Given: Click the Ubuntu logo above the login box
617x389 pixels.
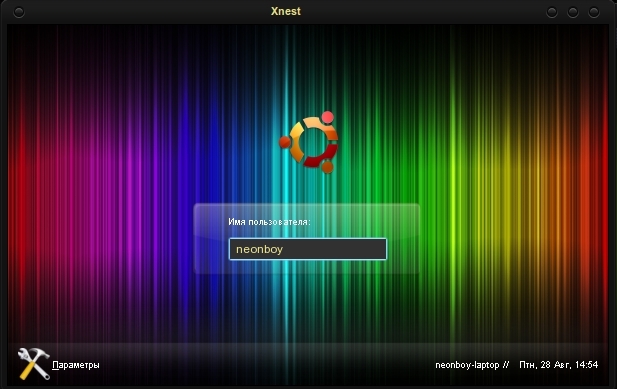Looking at the screenshot, I should point(309,142).
